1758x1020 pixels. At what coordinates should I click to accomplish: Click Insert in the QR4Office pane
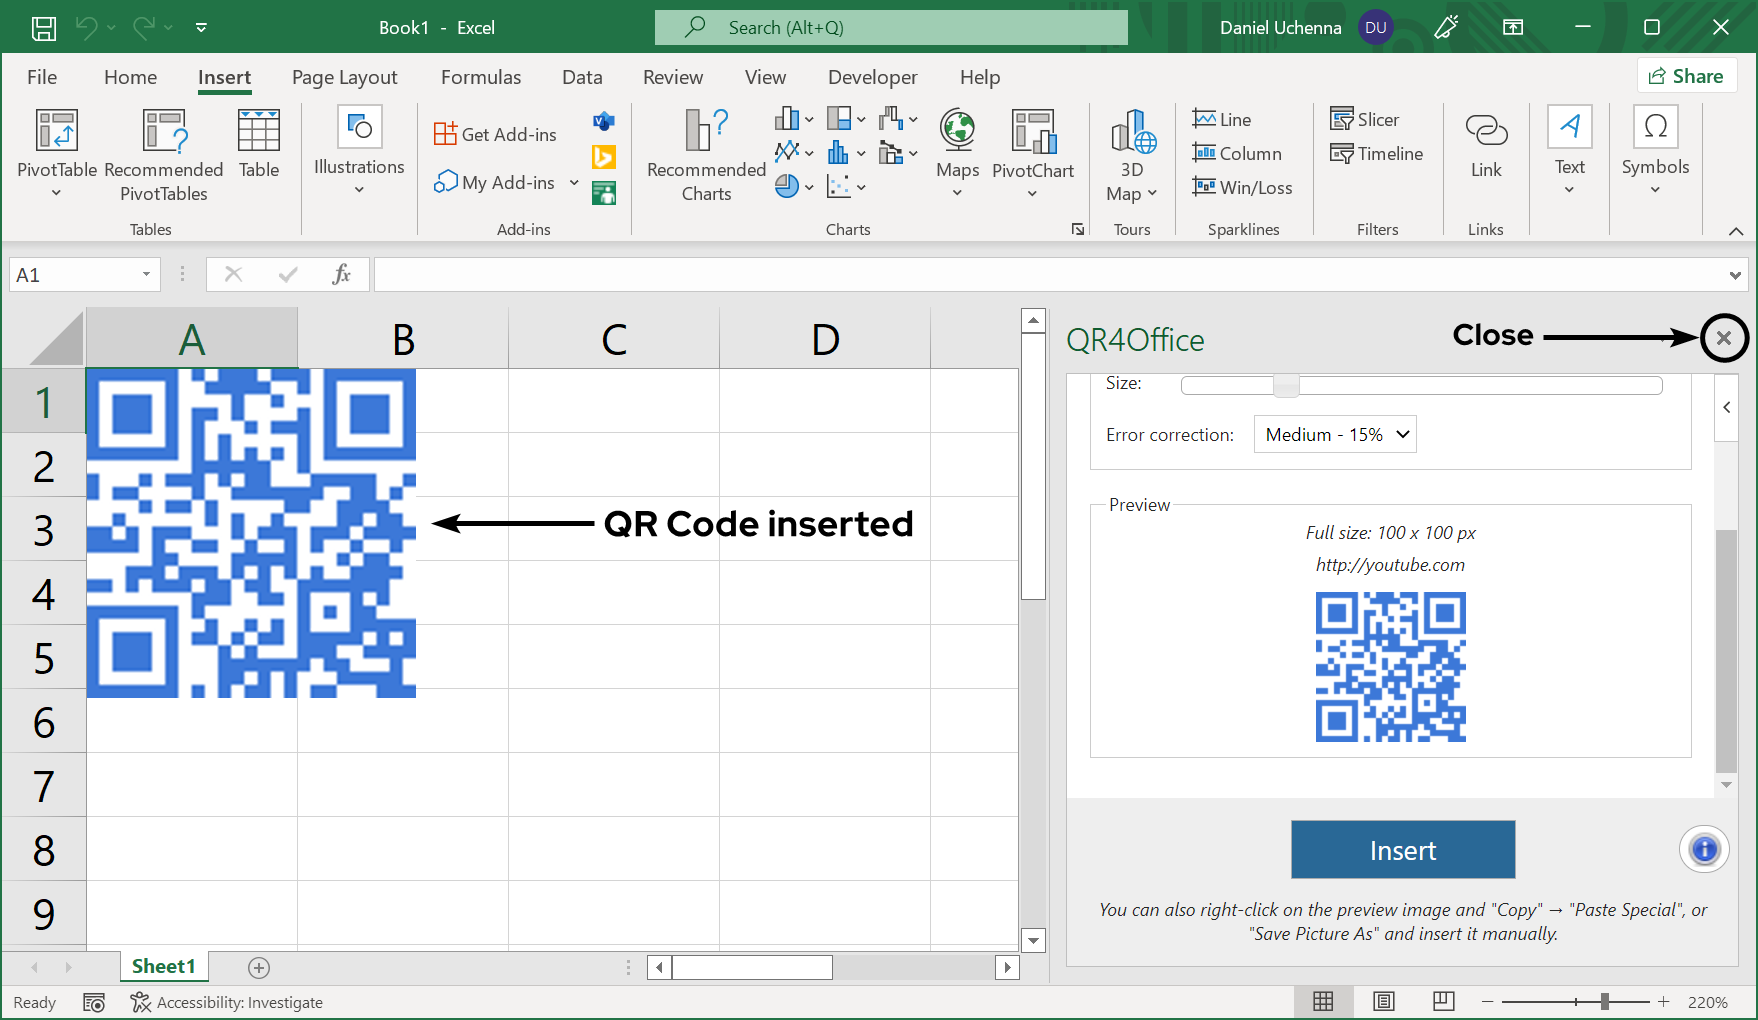tap(1402, 849)
